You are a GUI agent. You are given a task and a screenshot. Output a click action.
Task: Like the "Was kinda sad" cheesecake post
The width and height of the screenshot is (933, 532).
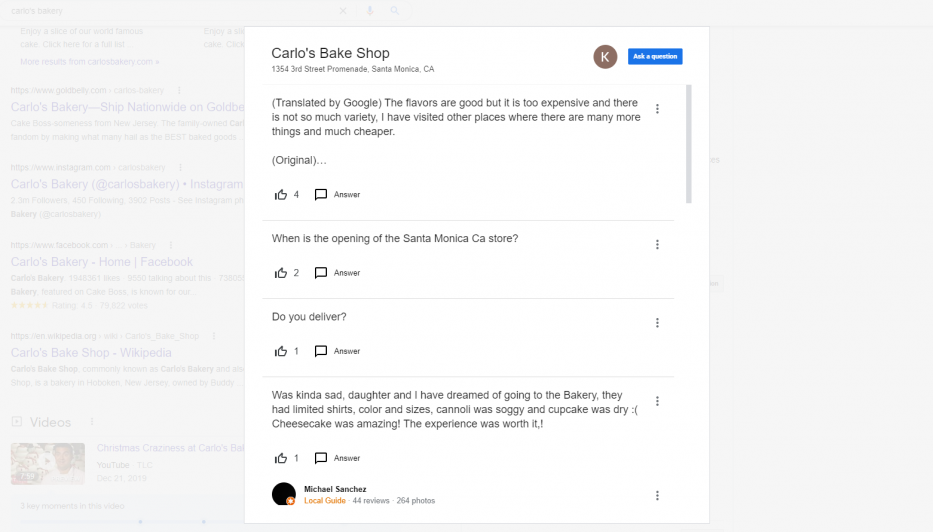click(281, 458)
